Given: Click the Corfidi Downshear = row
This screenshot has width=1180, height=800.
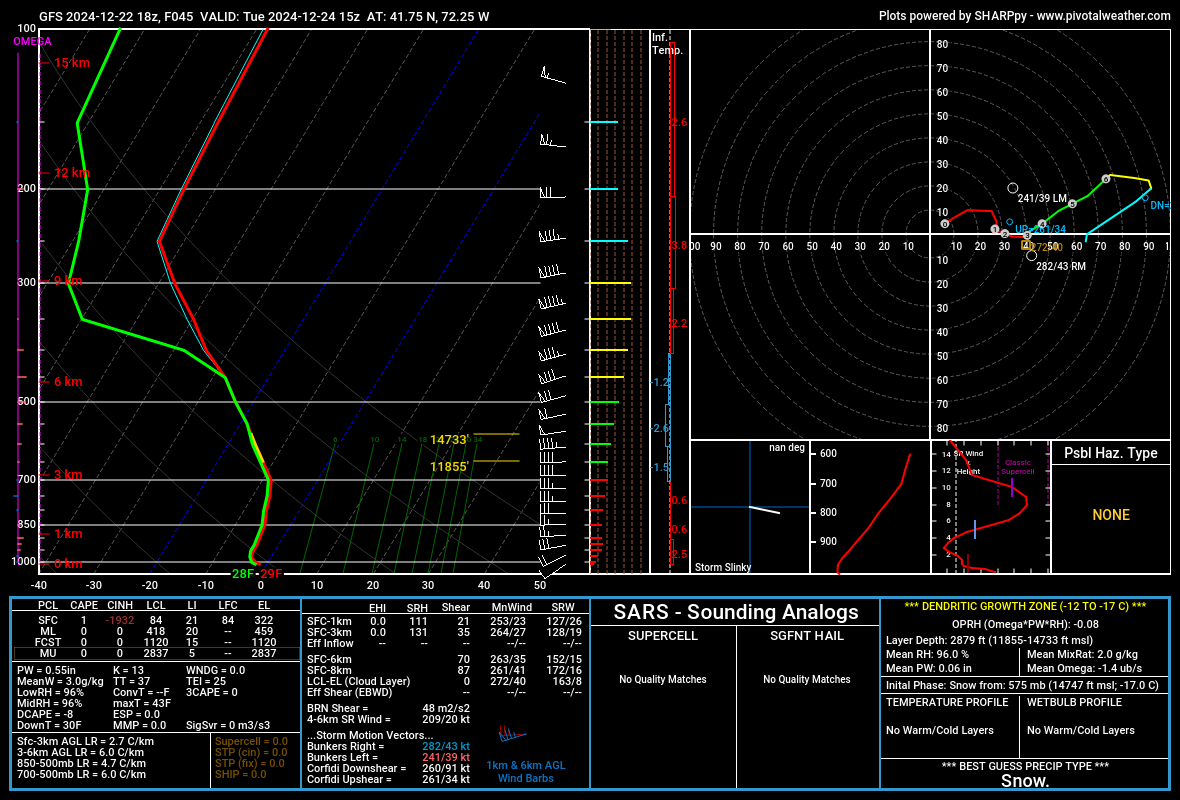Looking at the screenshot, I should pos(388,768).
